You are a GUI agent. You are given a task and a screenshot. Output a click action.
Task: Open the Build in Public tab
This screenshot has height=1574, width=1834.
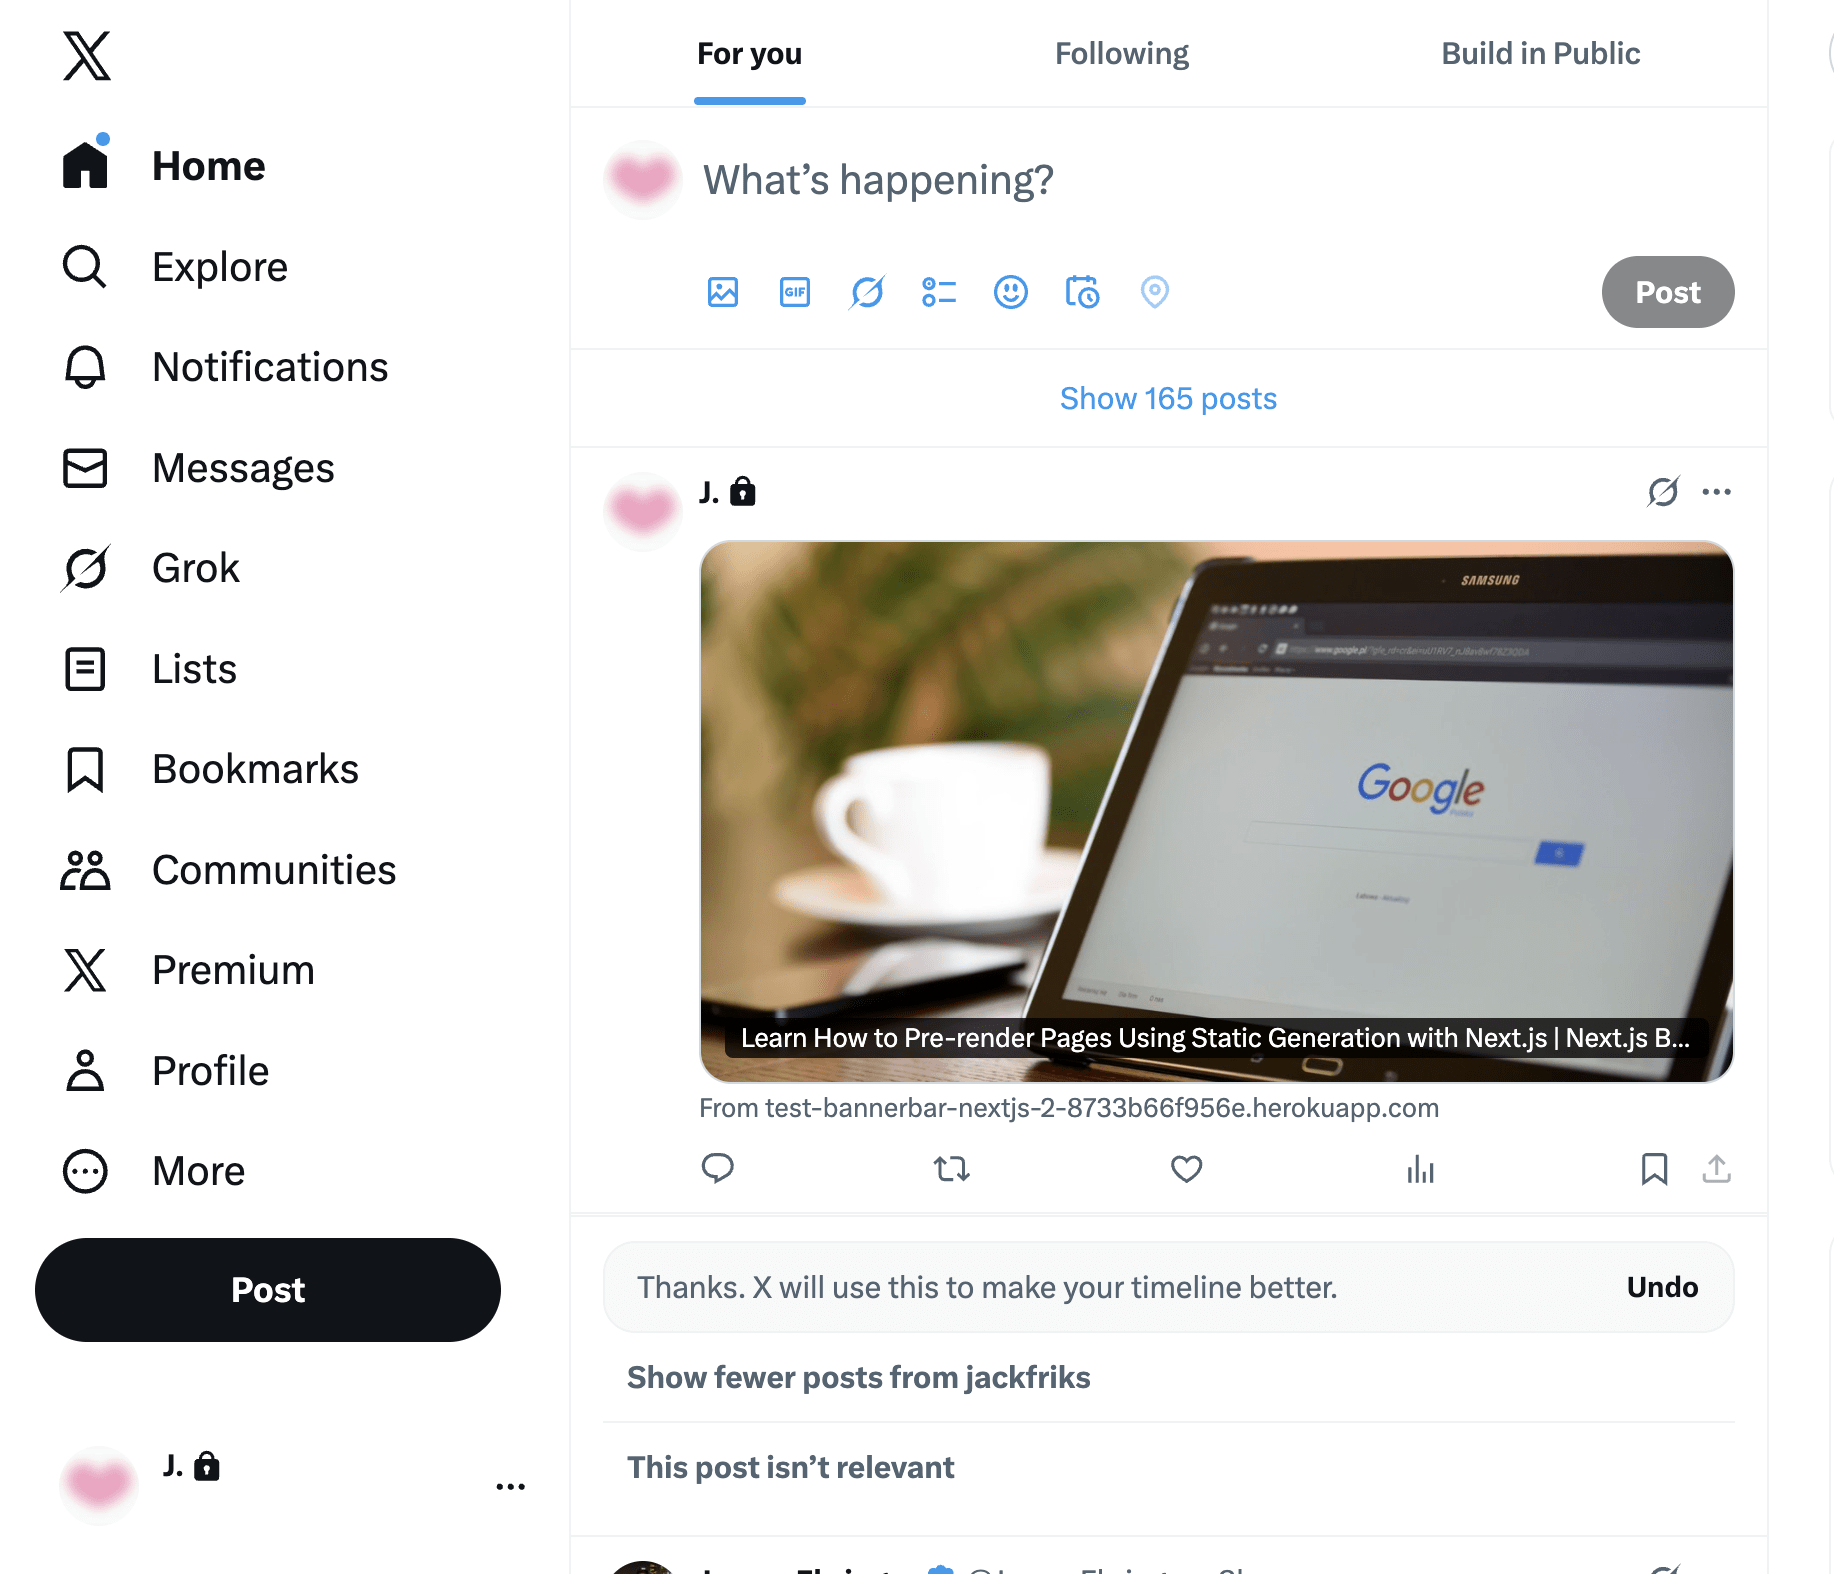click(1540, 53)
